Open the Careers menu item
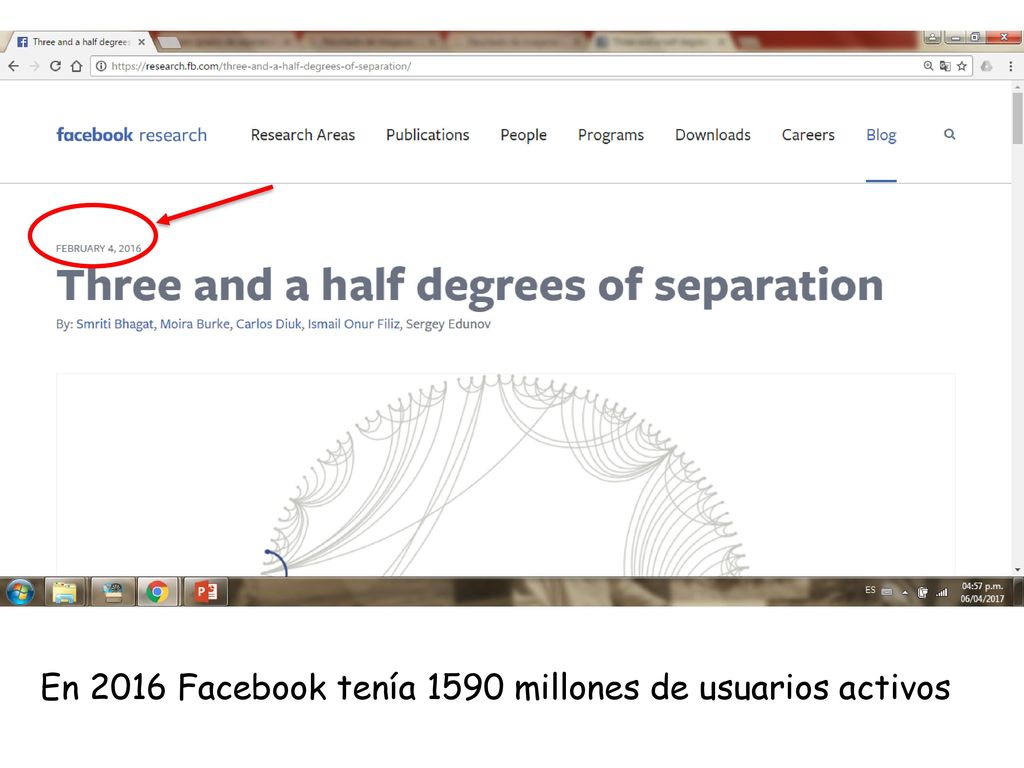 coord(808,135)
